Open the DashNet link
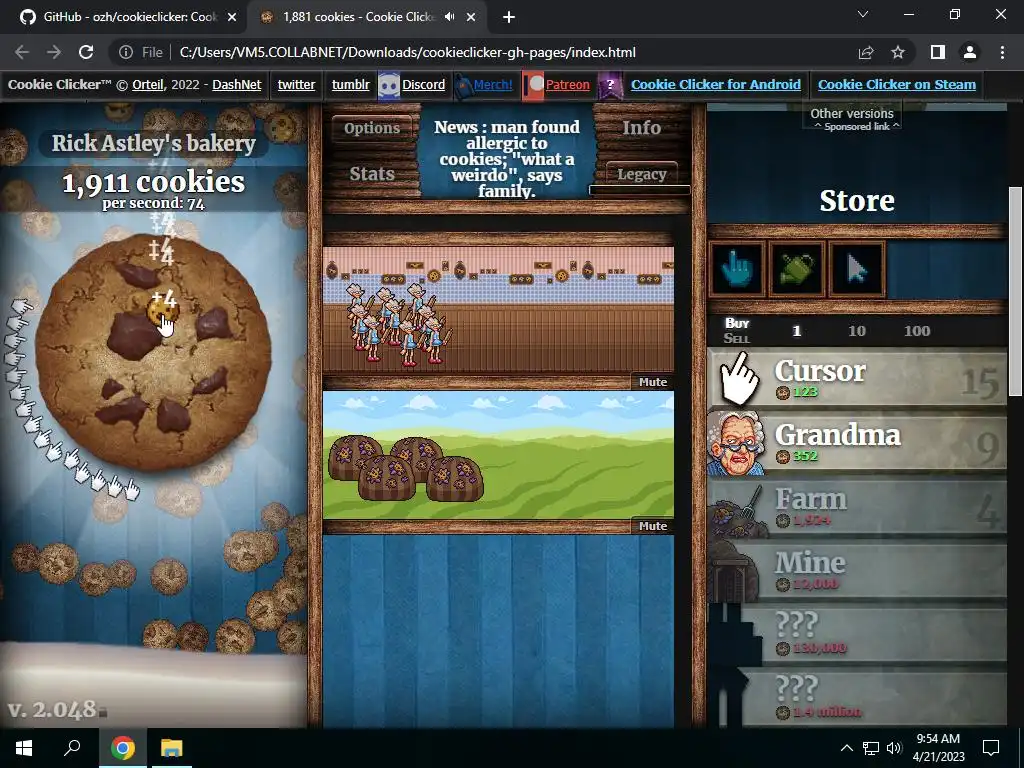The image size is (1024, 768). [236, 84]
